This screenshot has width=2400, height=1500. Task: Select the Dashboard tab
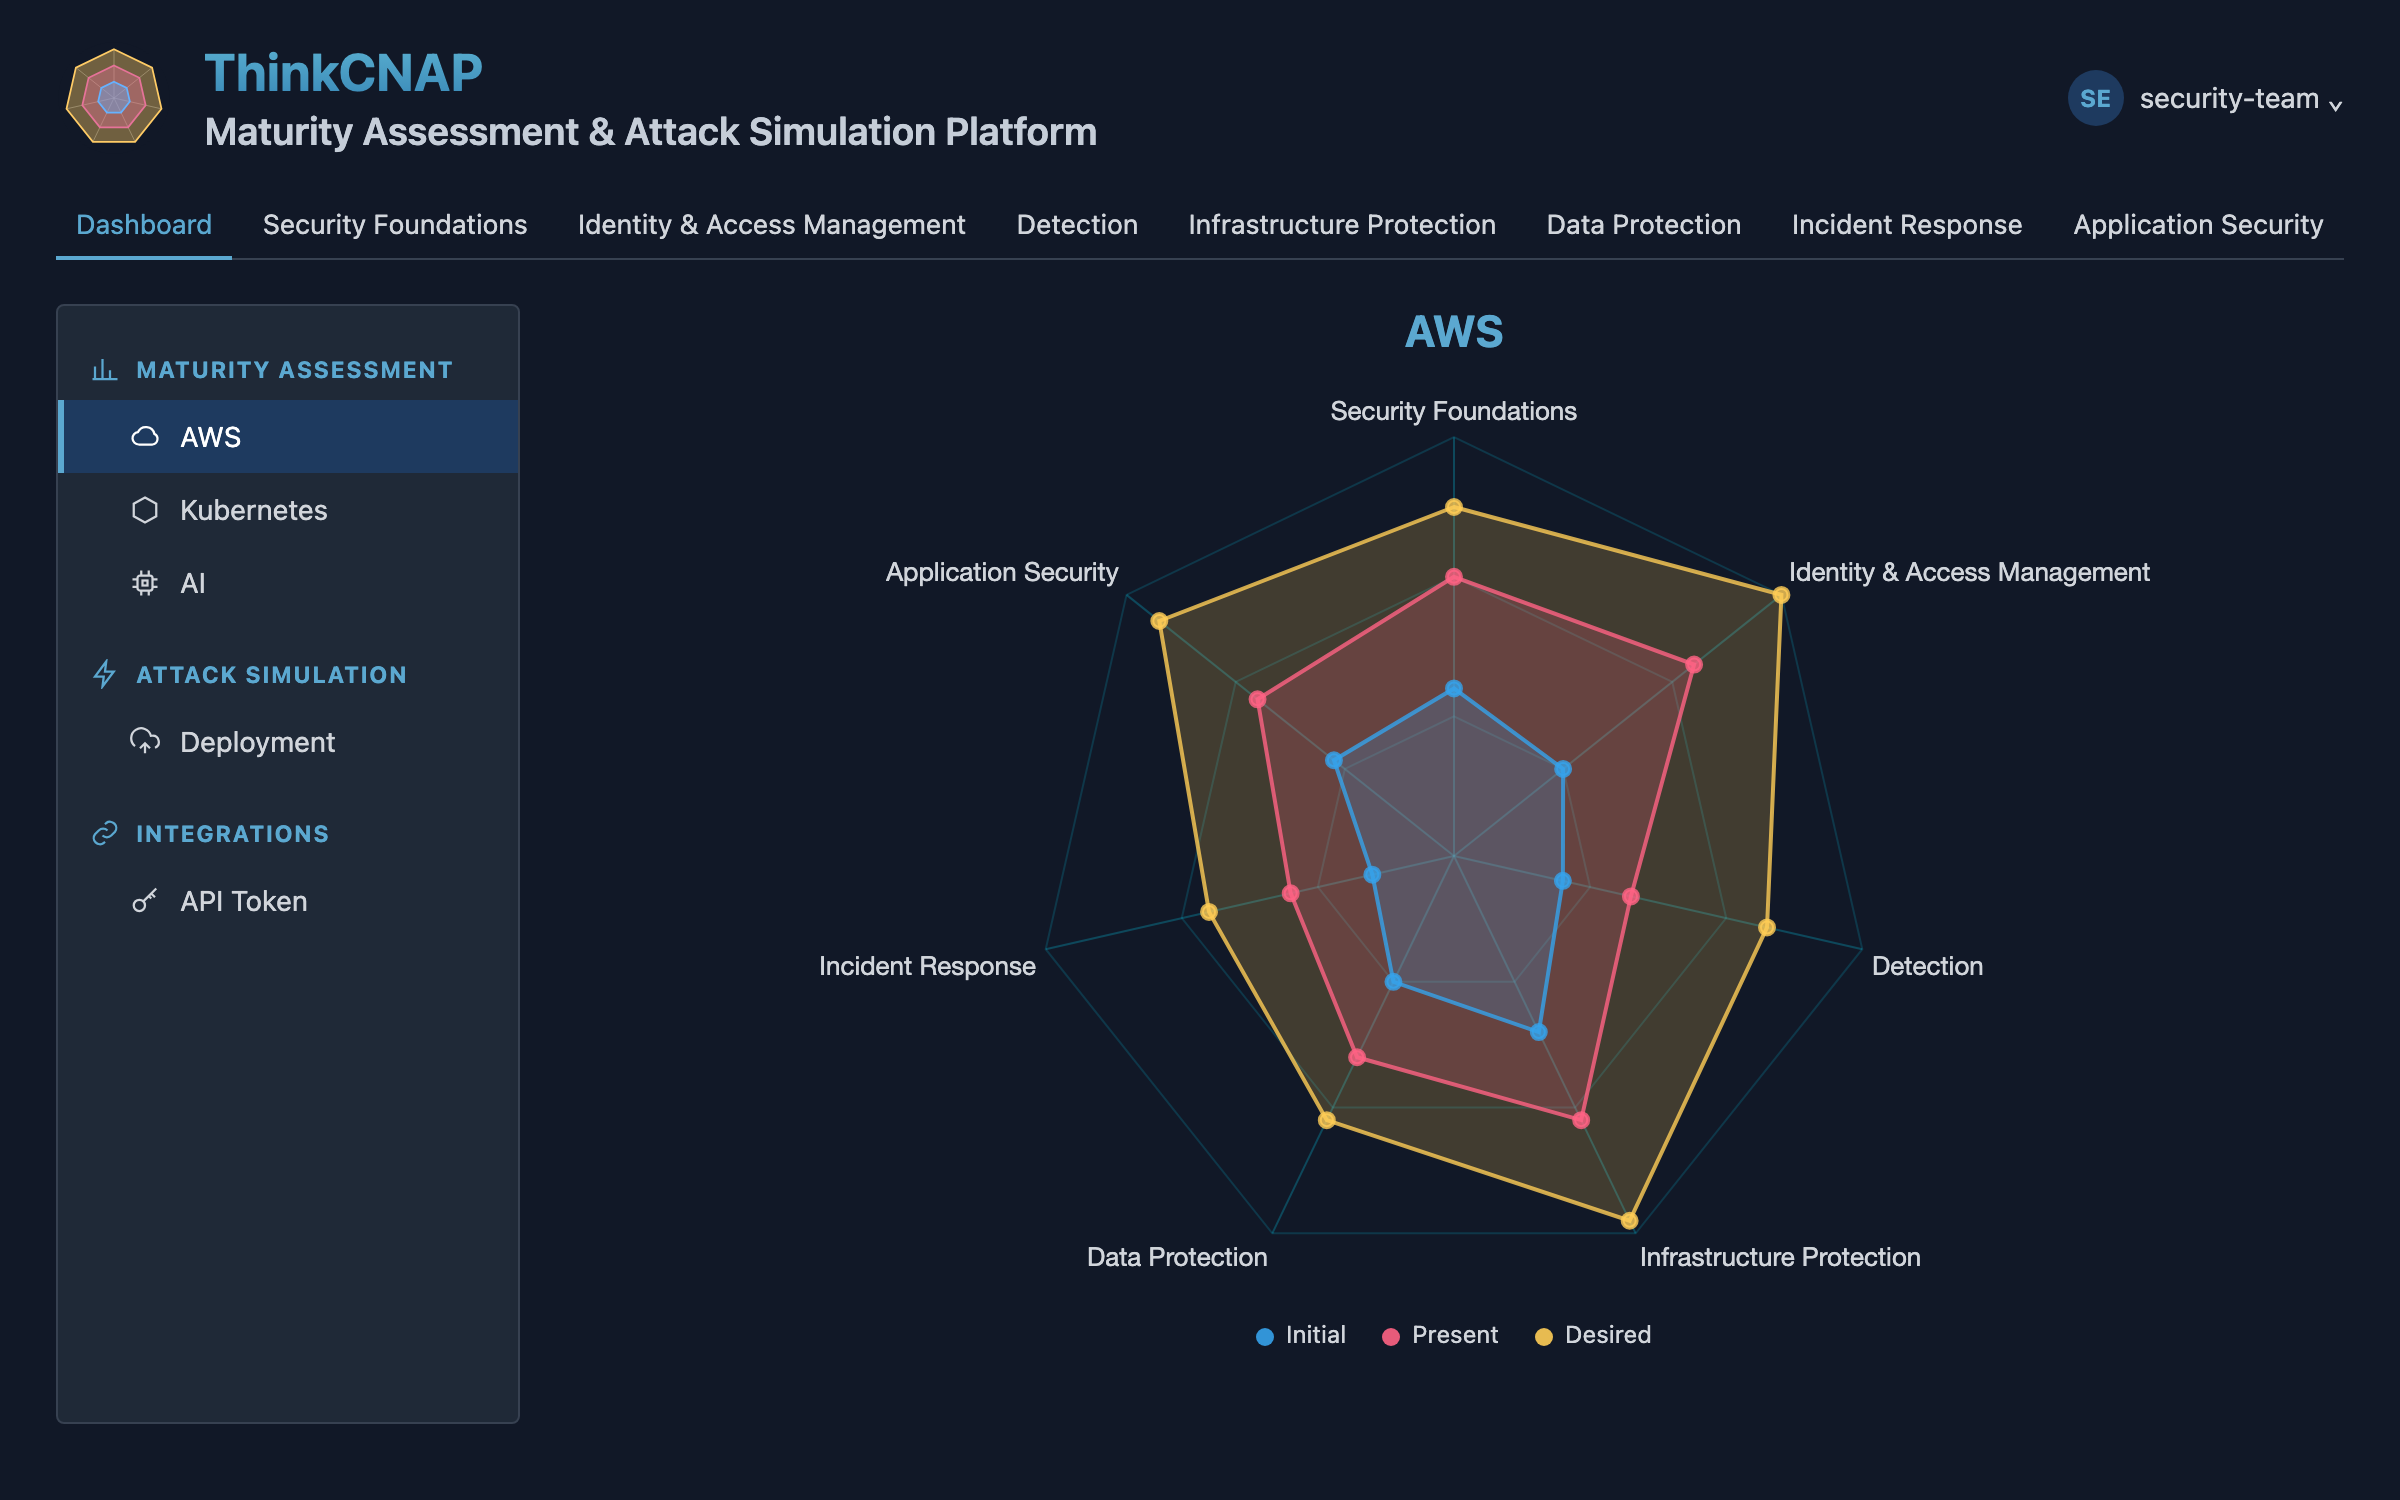click(144, 225)
